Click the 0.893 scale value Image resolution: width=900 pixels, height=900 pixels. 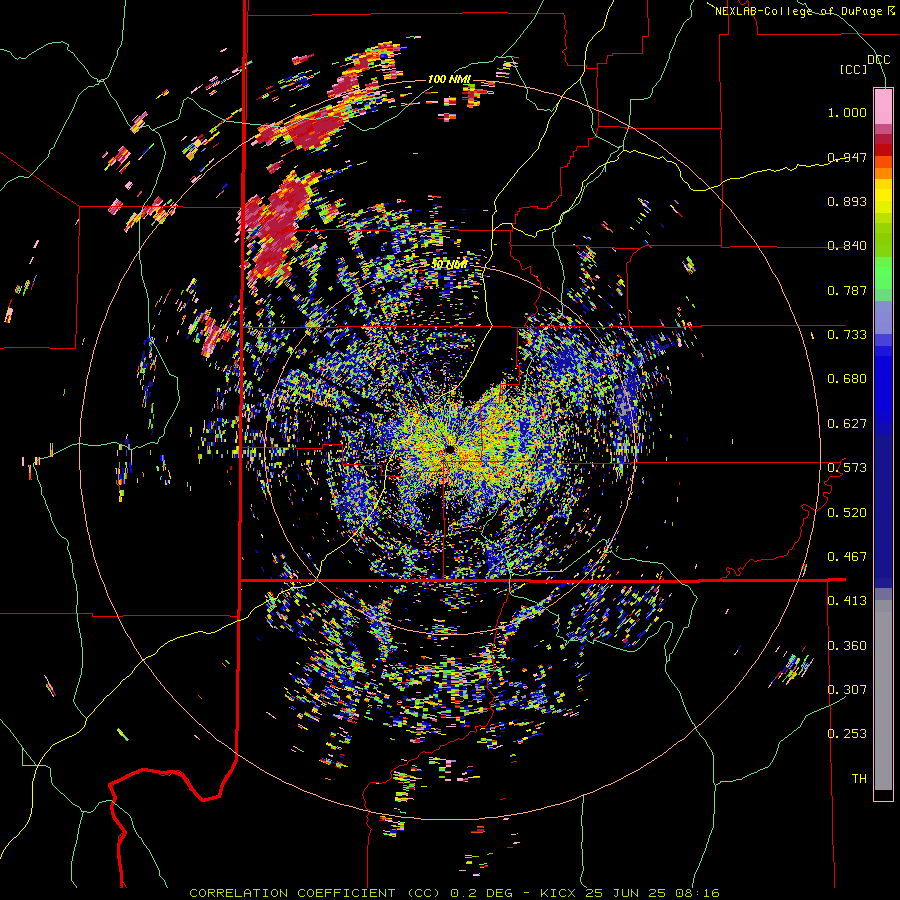click(847, 201)
